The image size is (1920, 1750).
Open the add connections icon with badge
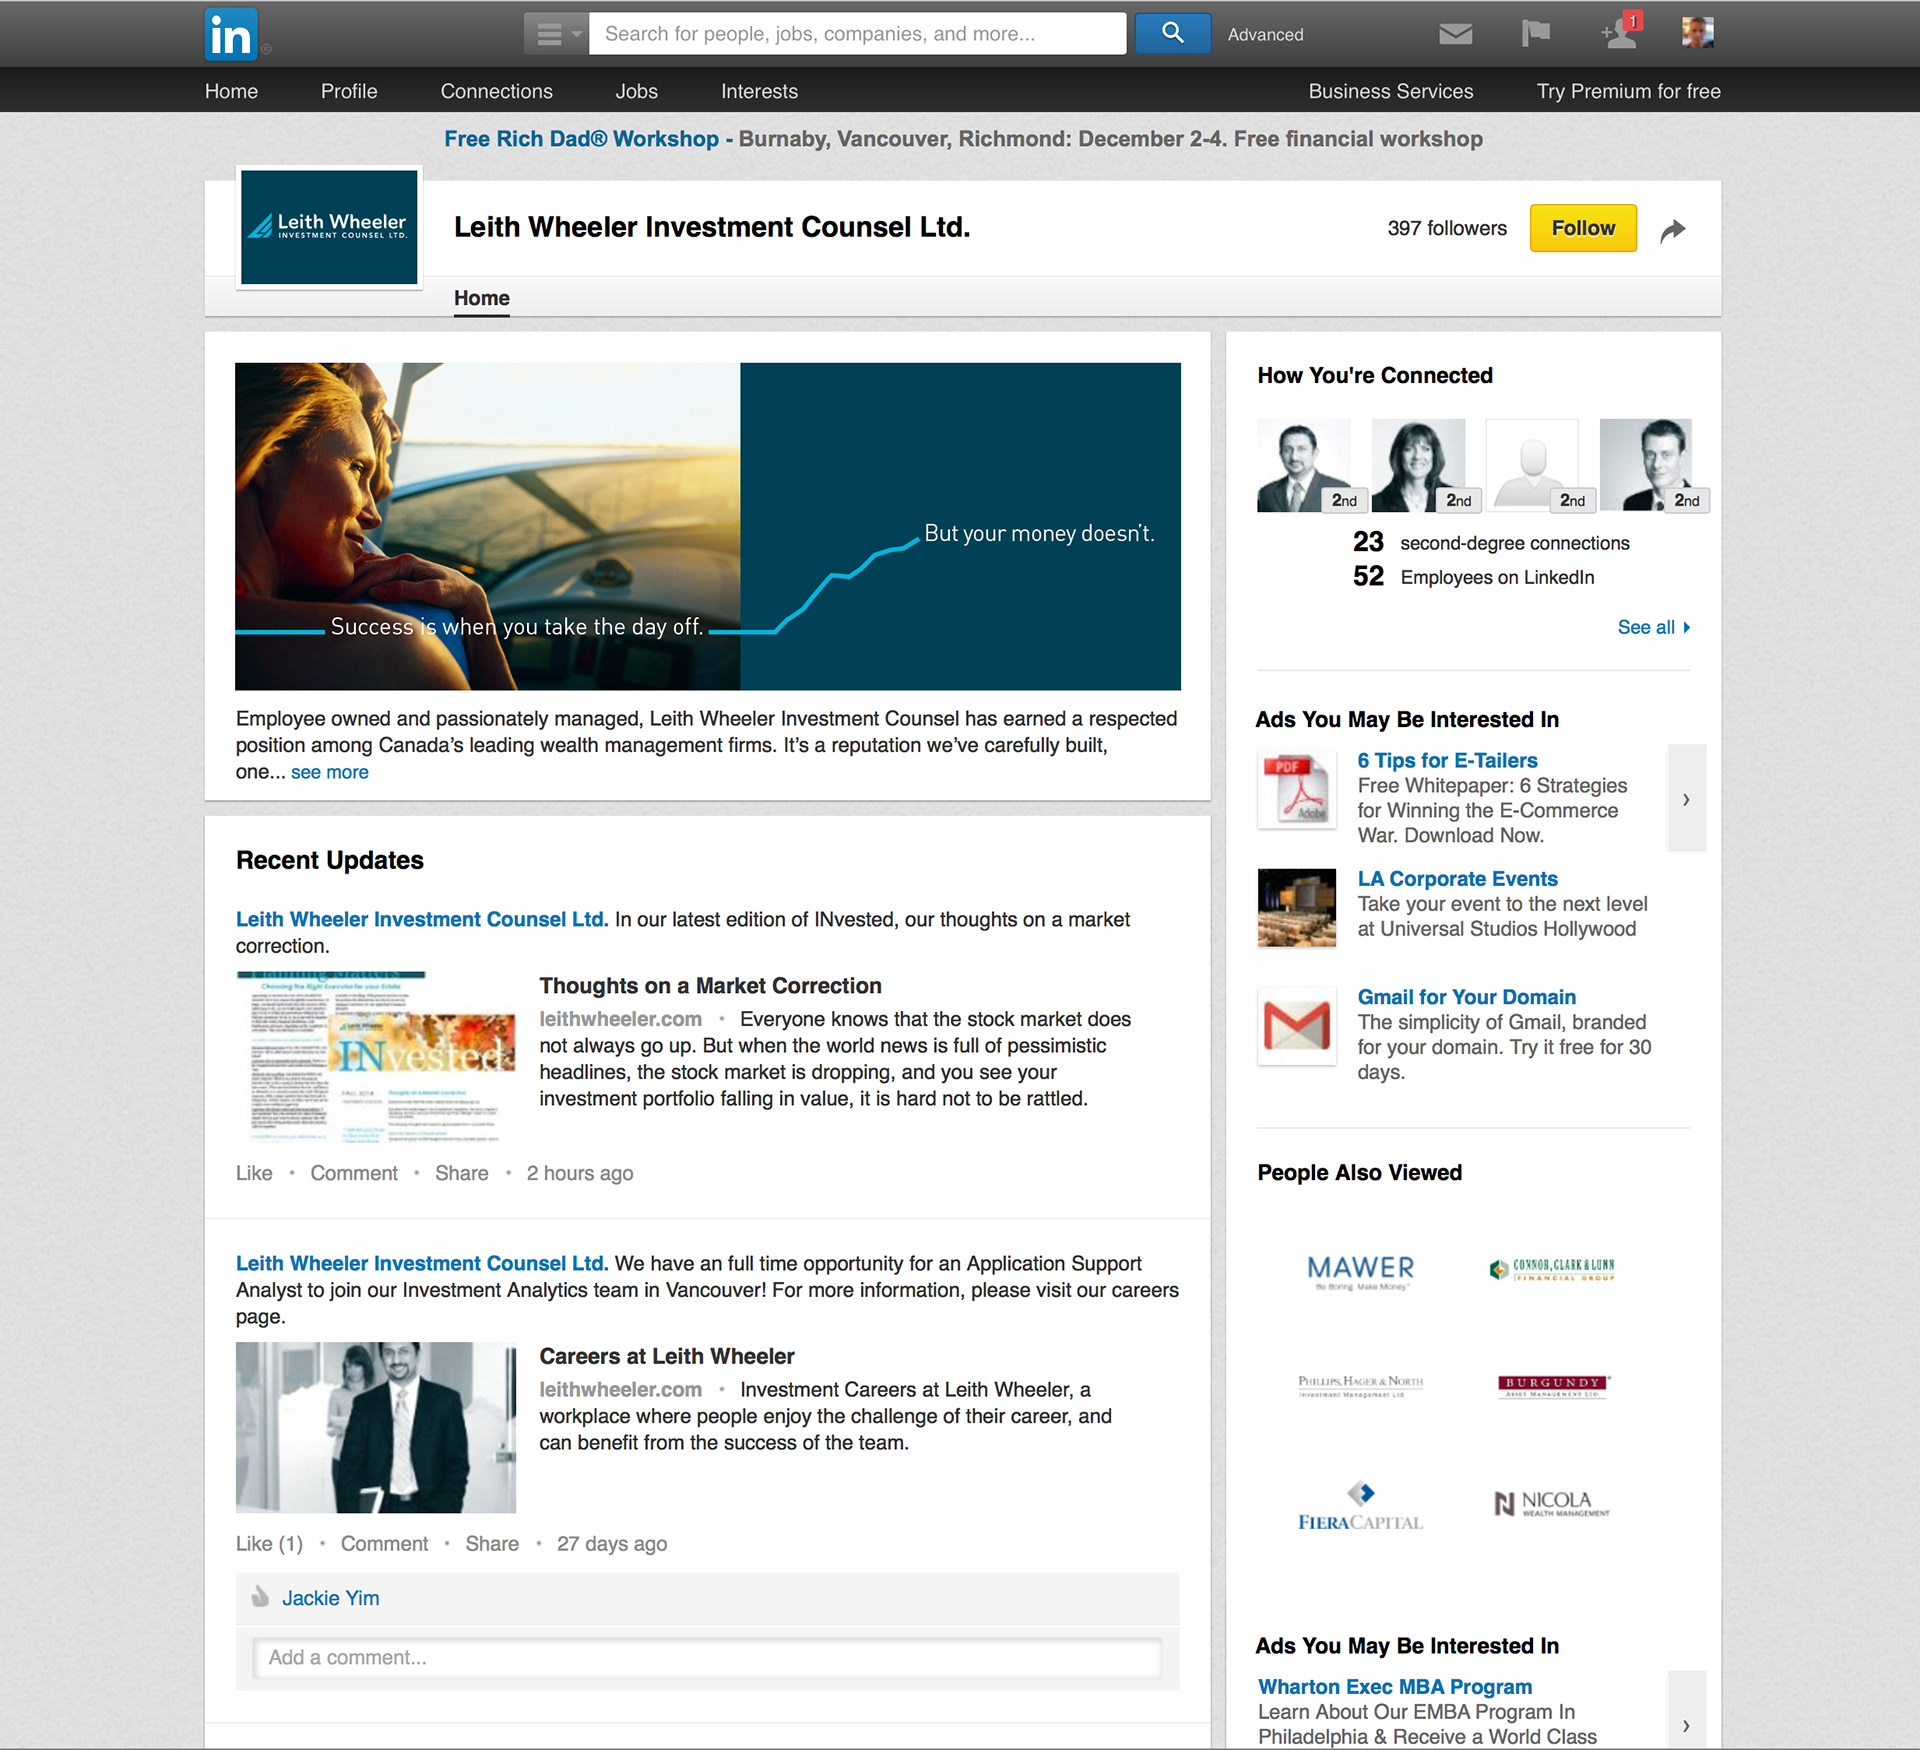1619,31
